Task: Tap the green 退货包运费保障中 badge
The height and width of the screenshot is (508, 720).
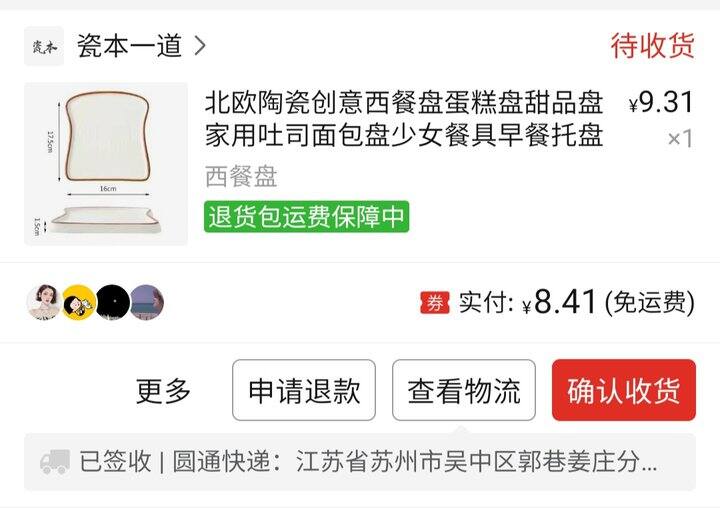Action: (x=306, y=216)
